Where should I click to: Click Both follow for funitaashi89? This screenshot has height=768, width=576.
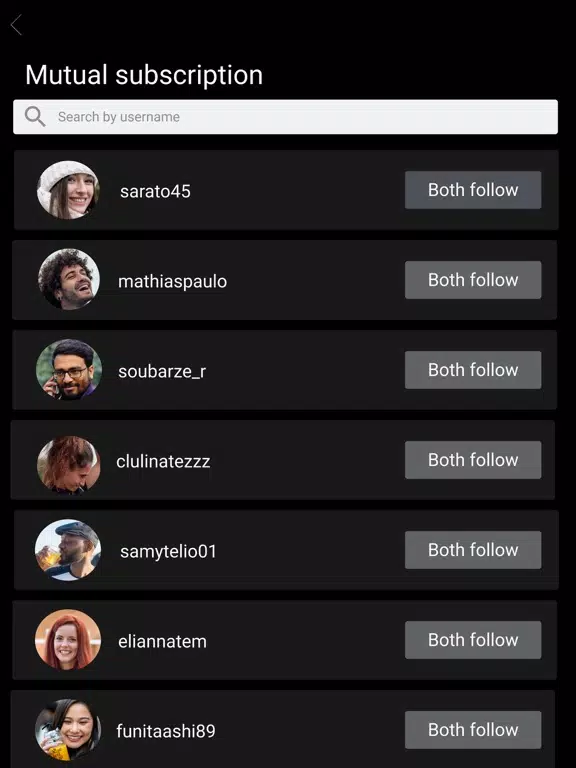point(473,730)
